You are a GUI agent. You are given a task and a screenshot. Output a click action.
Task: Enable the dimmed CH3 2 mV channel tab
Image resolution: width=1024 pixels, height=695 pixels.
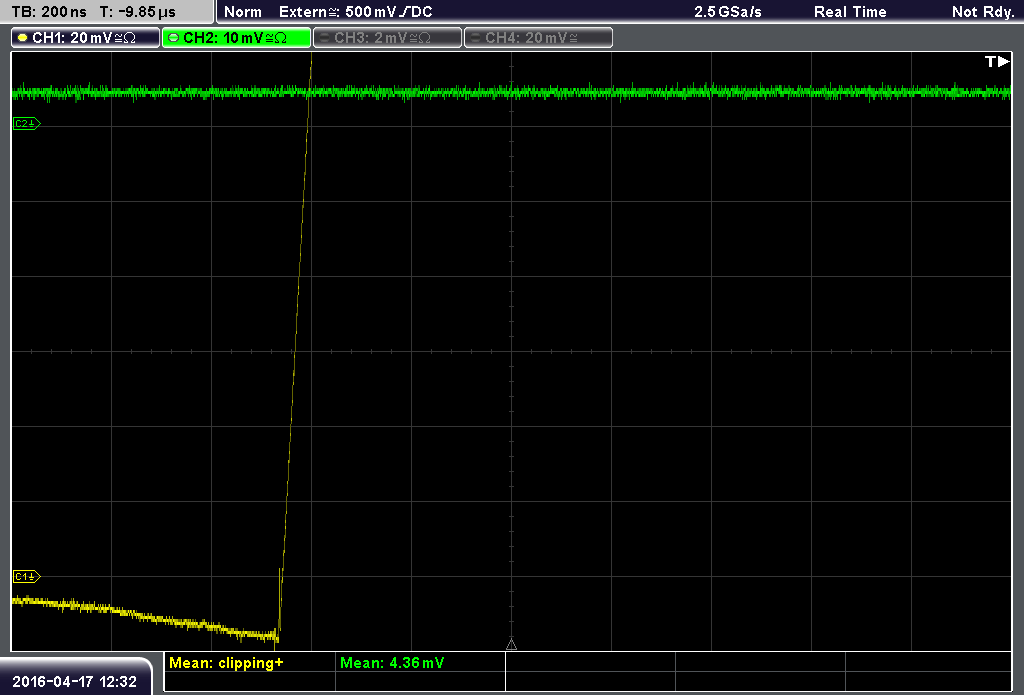coord(387,38)
